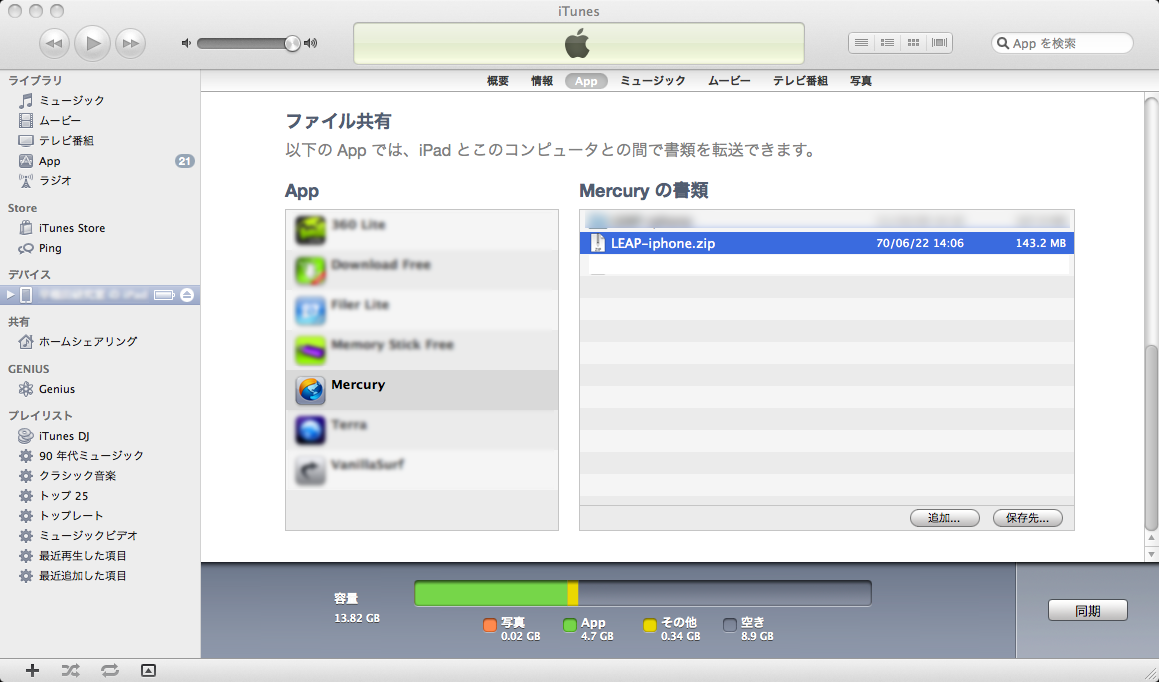
Task: Select the Filer Lite app icon
Action: pos(310,310)
